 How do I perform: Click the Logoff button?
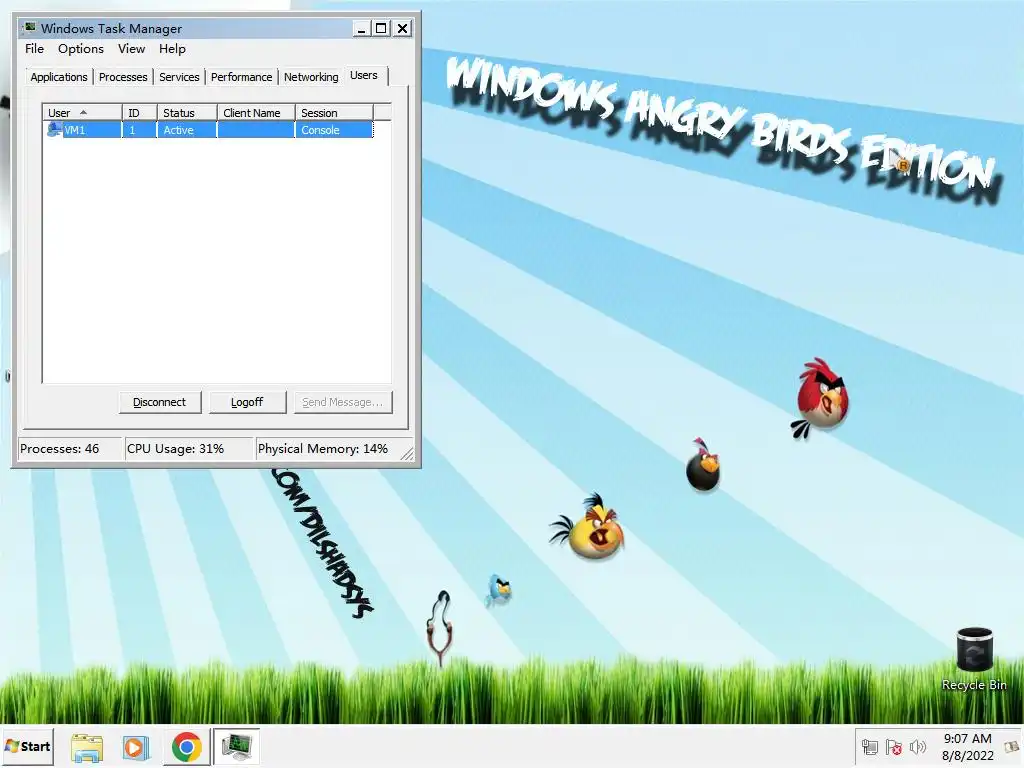coord(248,402)
